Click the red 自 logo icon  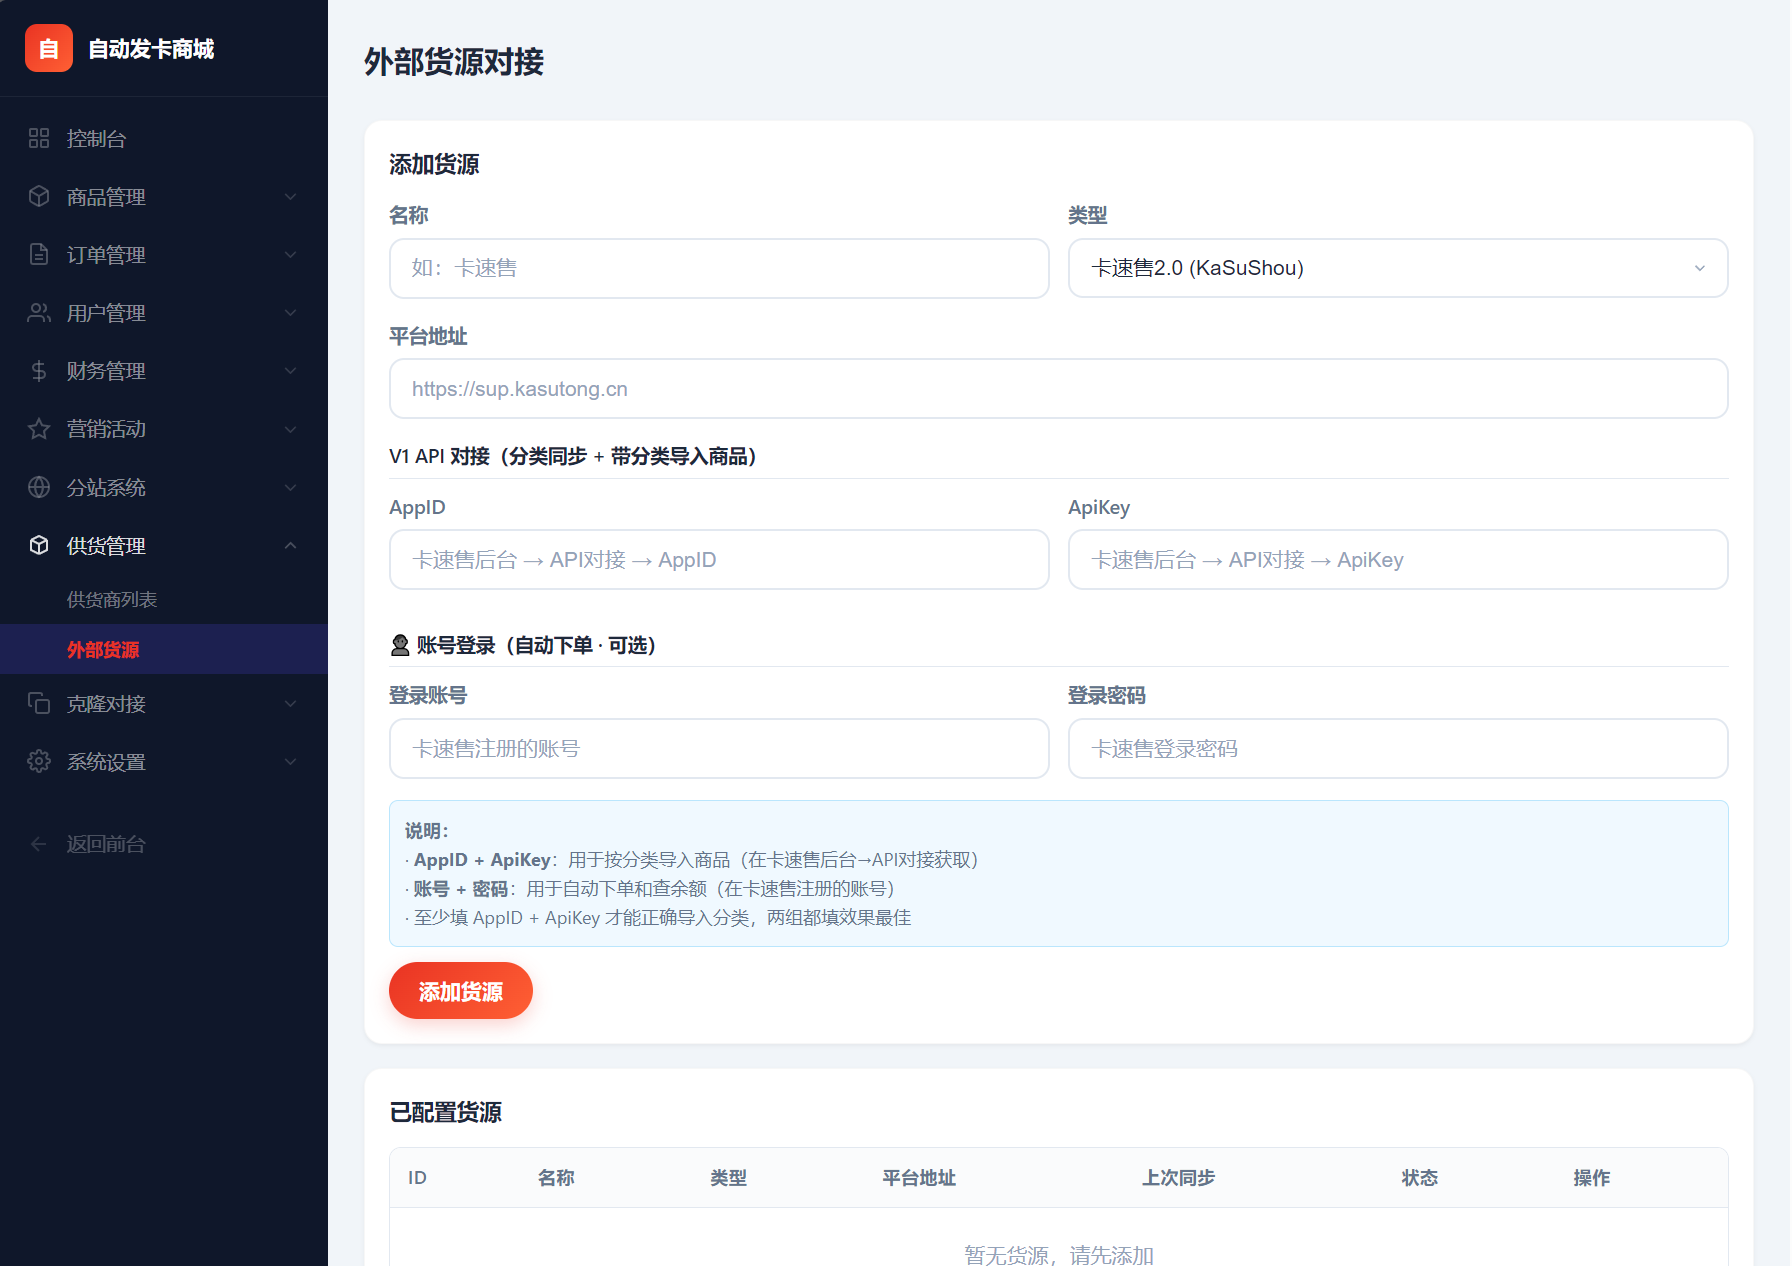click(48, 48)
